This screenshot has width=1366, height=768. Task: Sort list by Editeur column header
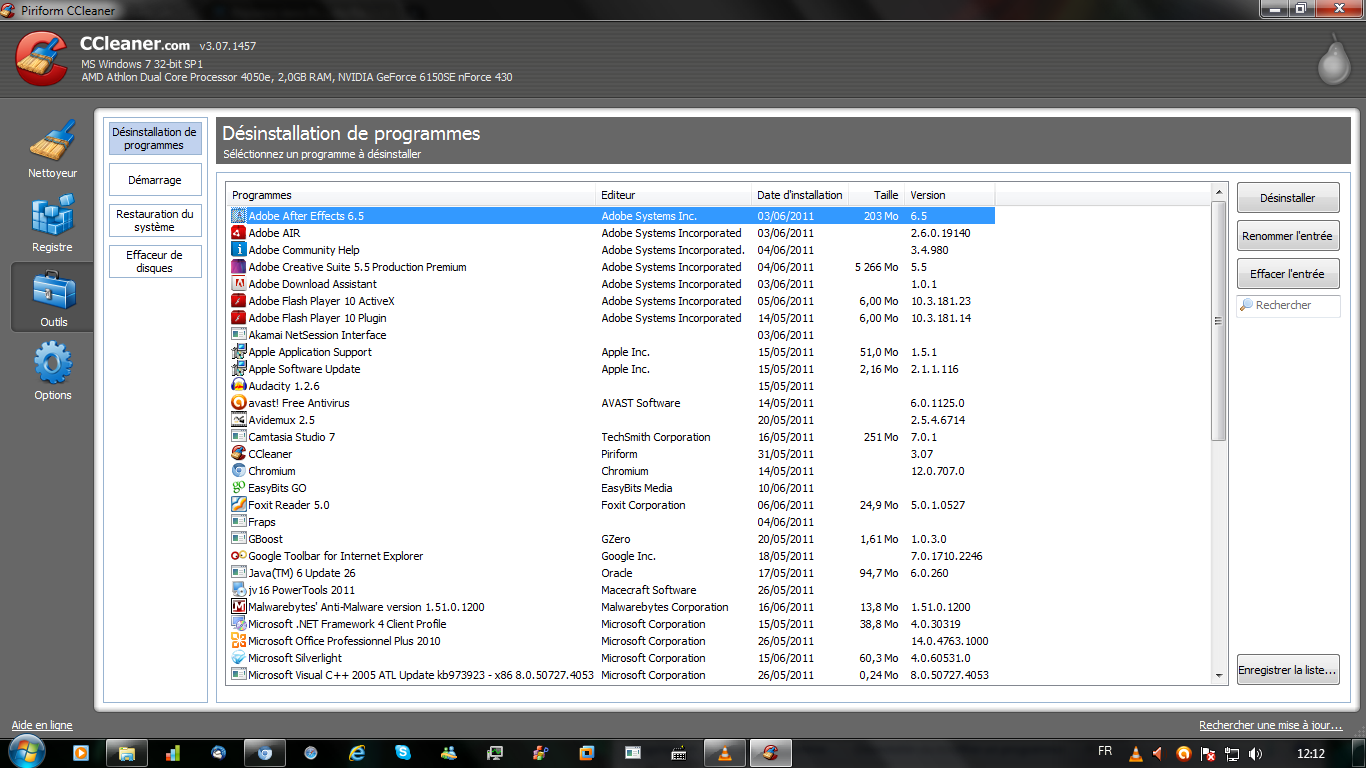coord(674,195)
